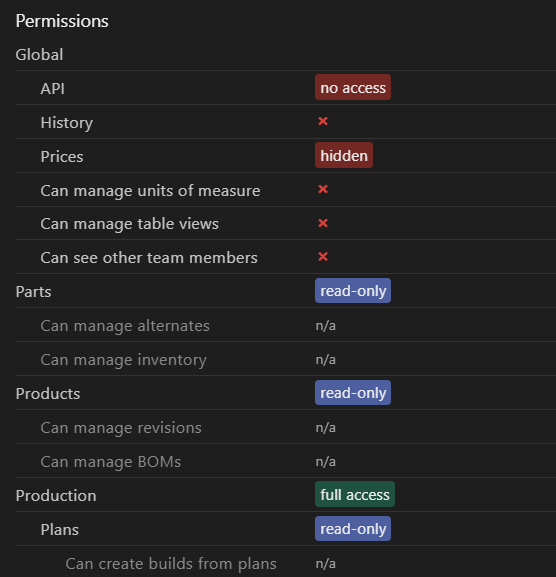Click the red X for units of measure

pyautogui.click(x=323, y=189)
